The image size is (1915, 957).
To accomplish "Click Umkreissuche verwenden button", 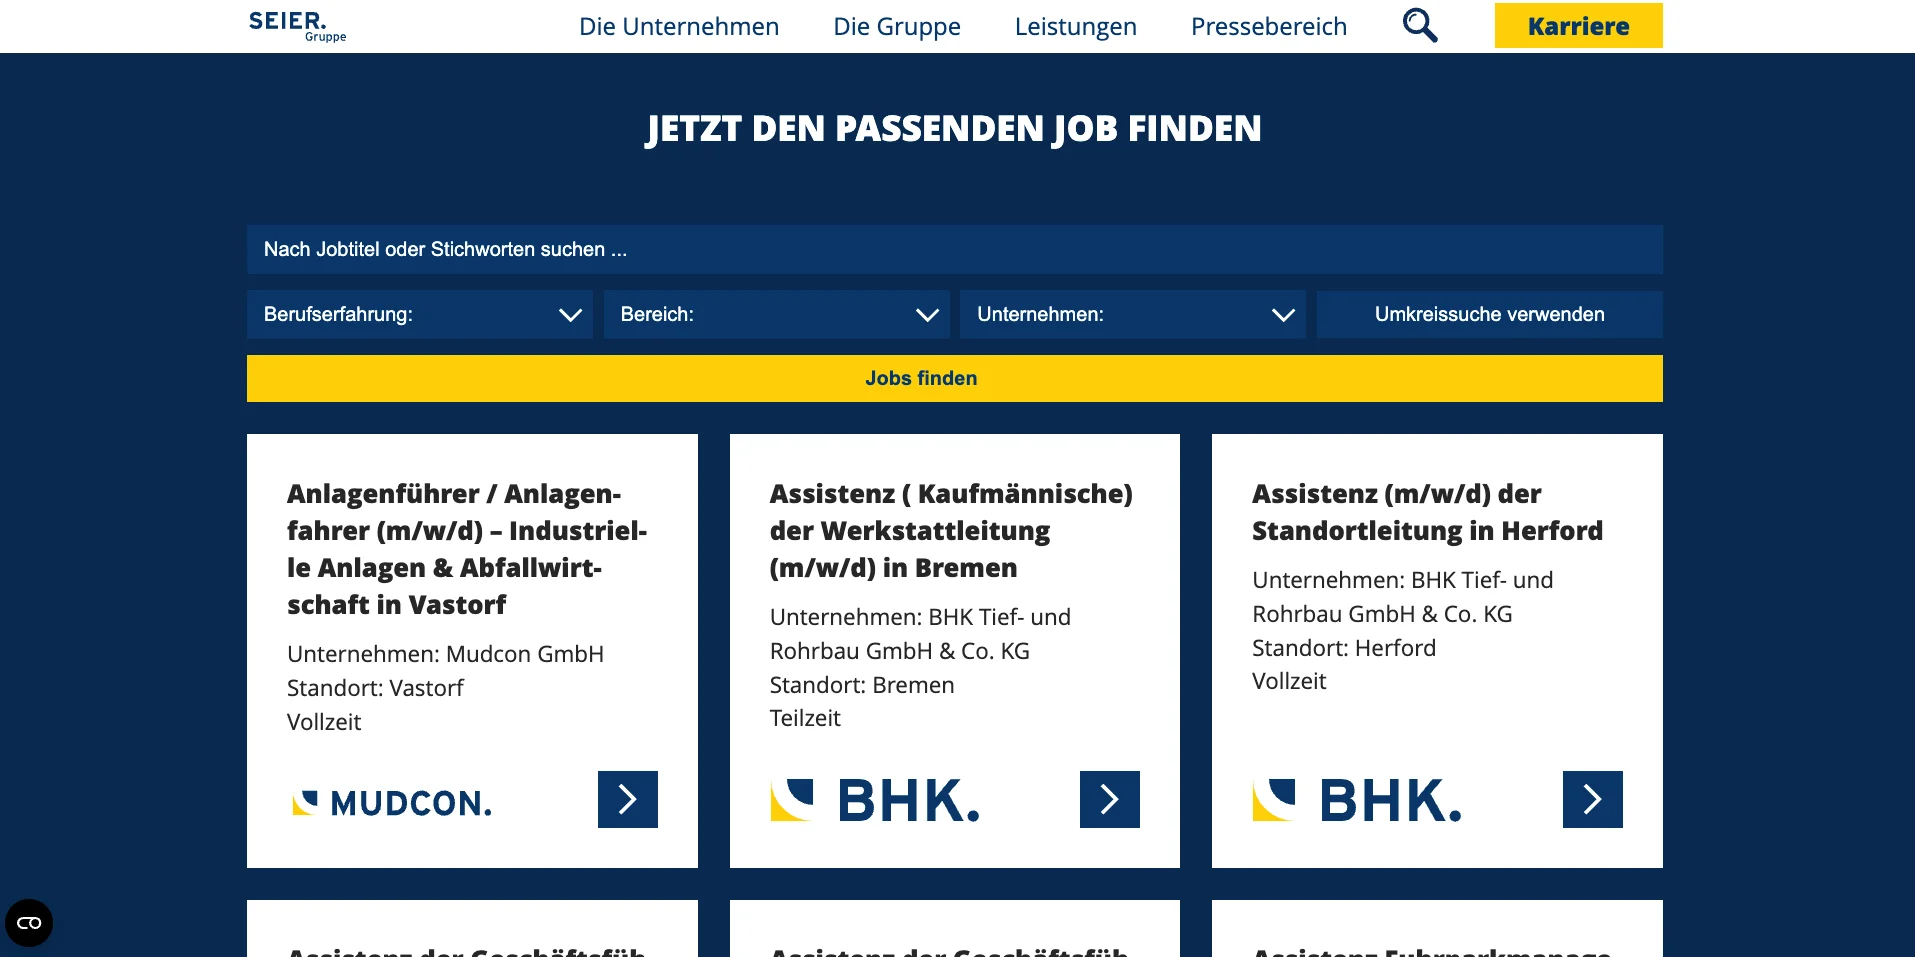I will coord(1490,314).
